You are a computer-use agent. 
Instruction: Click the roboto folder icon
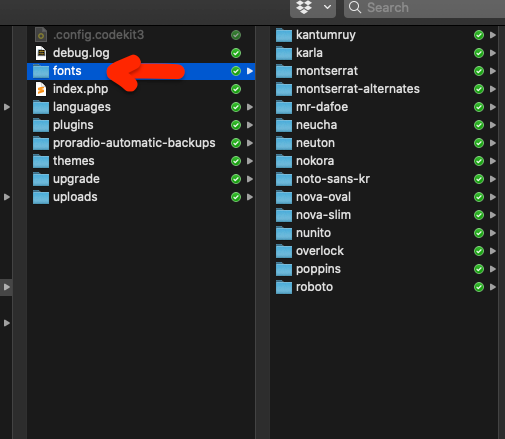[x=284, y=287]
